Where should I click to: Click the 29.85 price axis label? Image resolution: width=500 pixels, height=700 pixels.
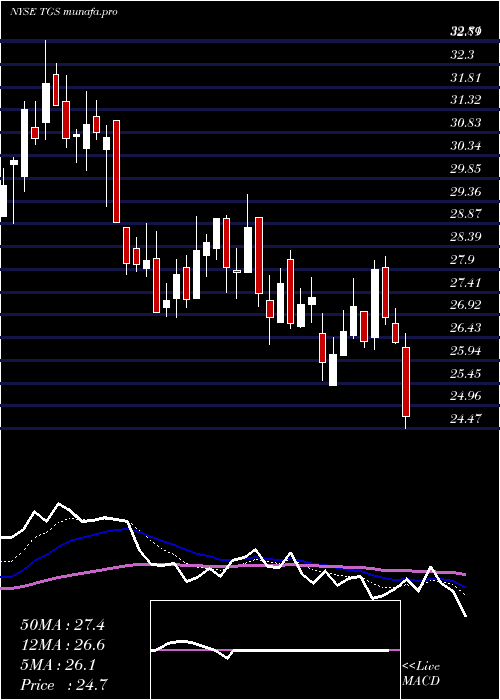click(465, 169)
